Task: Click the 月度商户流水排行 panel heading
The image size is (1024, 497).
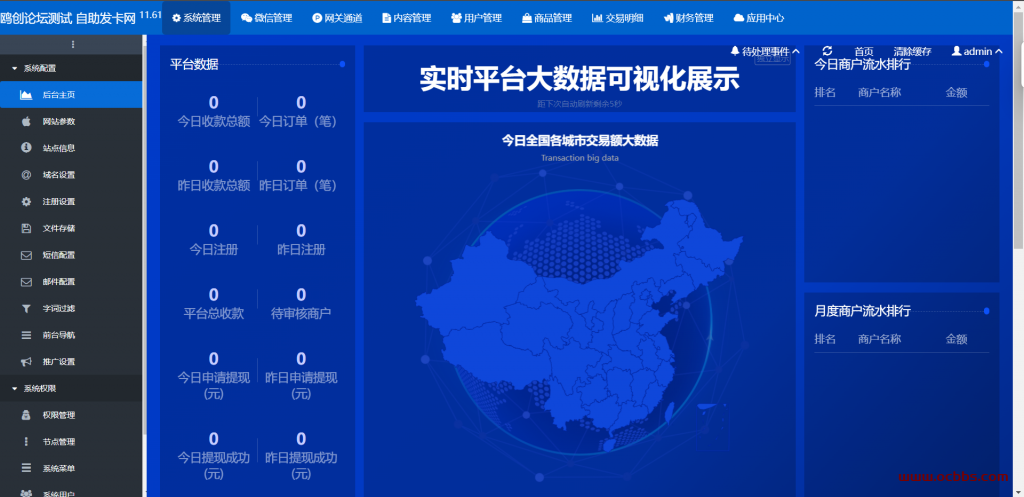Action: tap(862, 311)
